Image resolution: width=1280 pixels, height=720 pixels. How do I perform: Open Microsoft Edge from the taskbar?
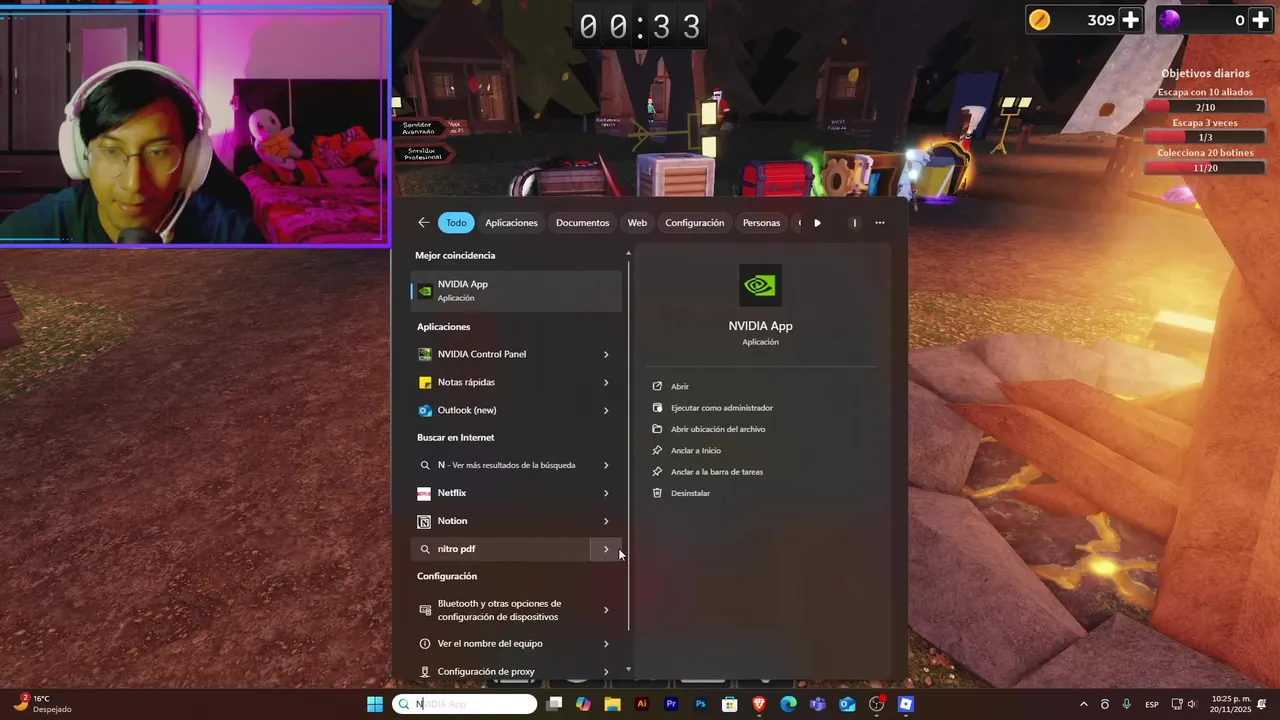point(788,704)
